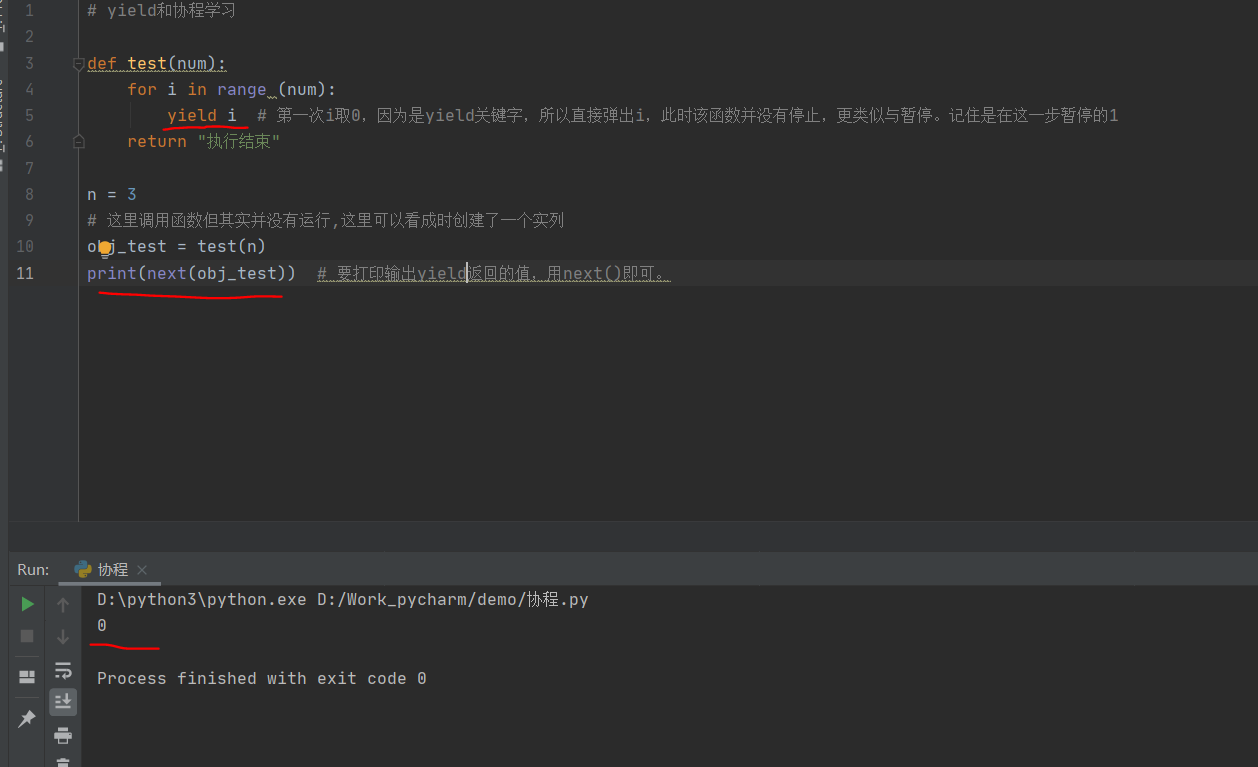Click the output value '0' in console
The image size is (1258, 767).
tap(102, 626)
